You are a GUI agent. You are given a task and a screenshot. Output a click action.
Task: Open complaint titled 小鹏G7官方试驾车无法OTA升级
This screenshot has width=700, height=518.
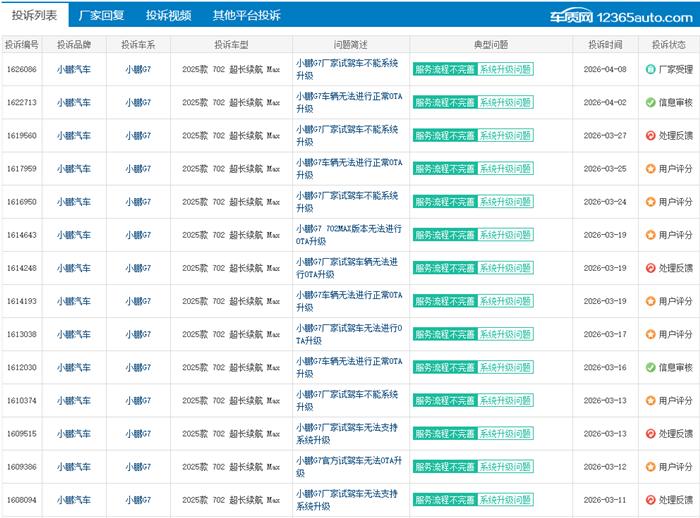pyautogui.click(x=349, y=467)
